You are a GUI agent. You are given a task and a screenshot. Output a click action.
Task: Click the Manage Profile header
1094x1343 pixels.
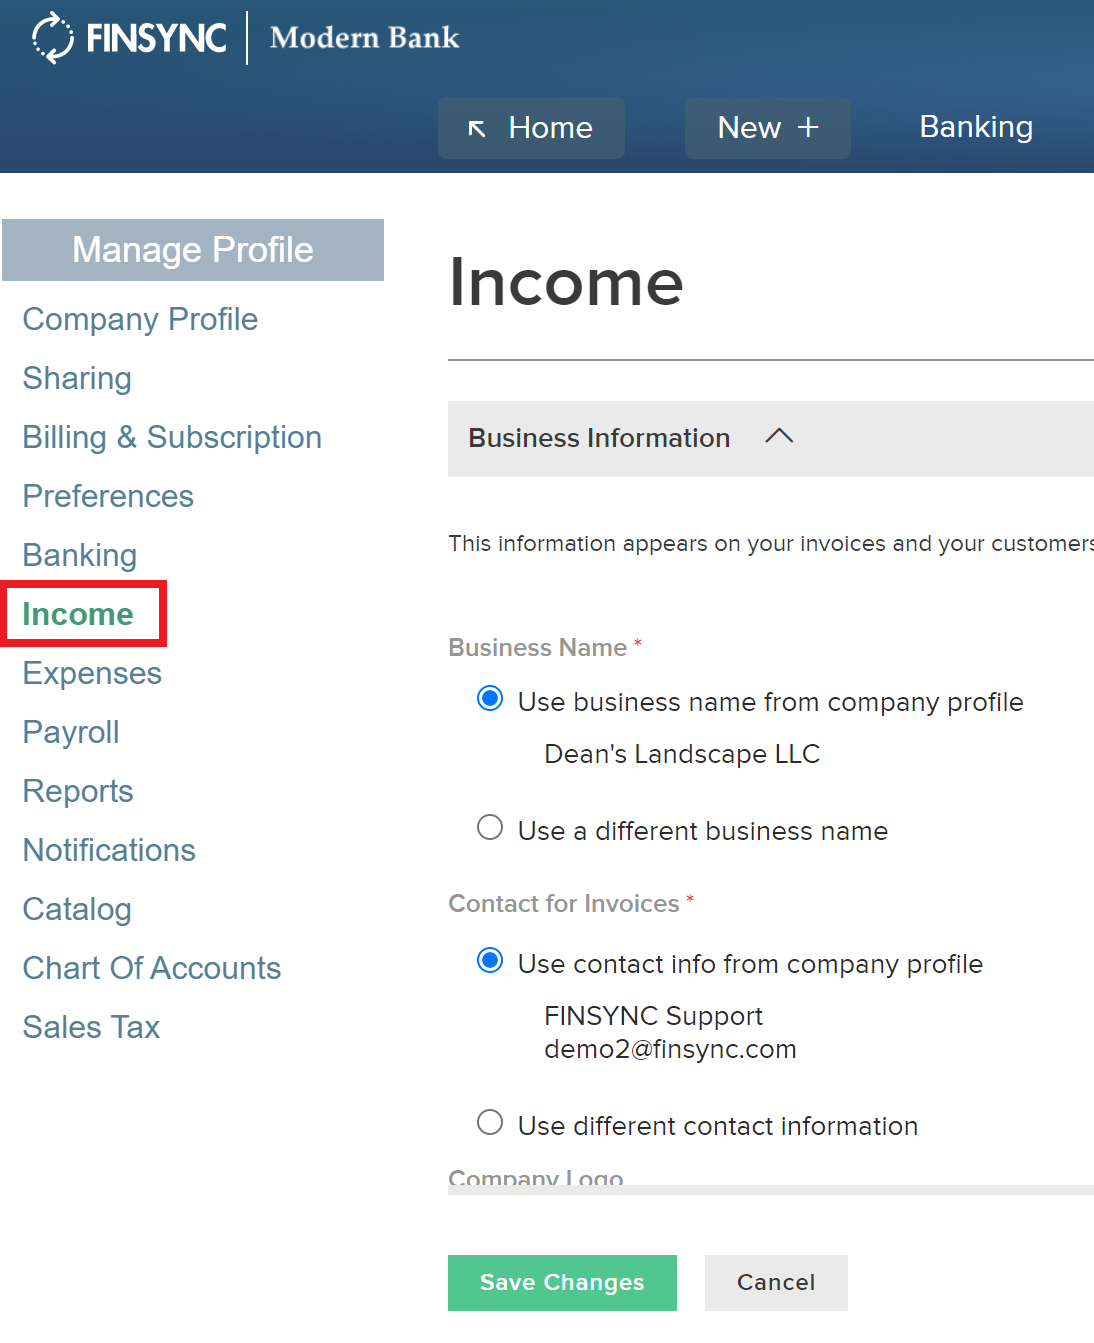pyautogui.click(x=193, y=250)
